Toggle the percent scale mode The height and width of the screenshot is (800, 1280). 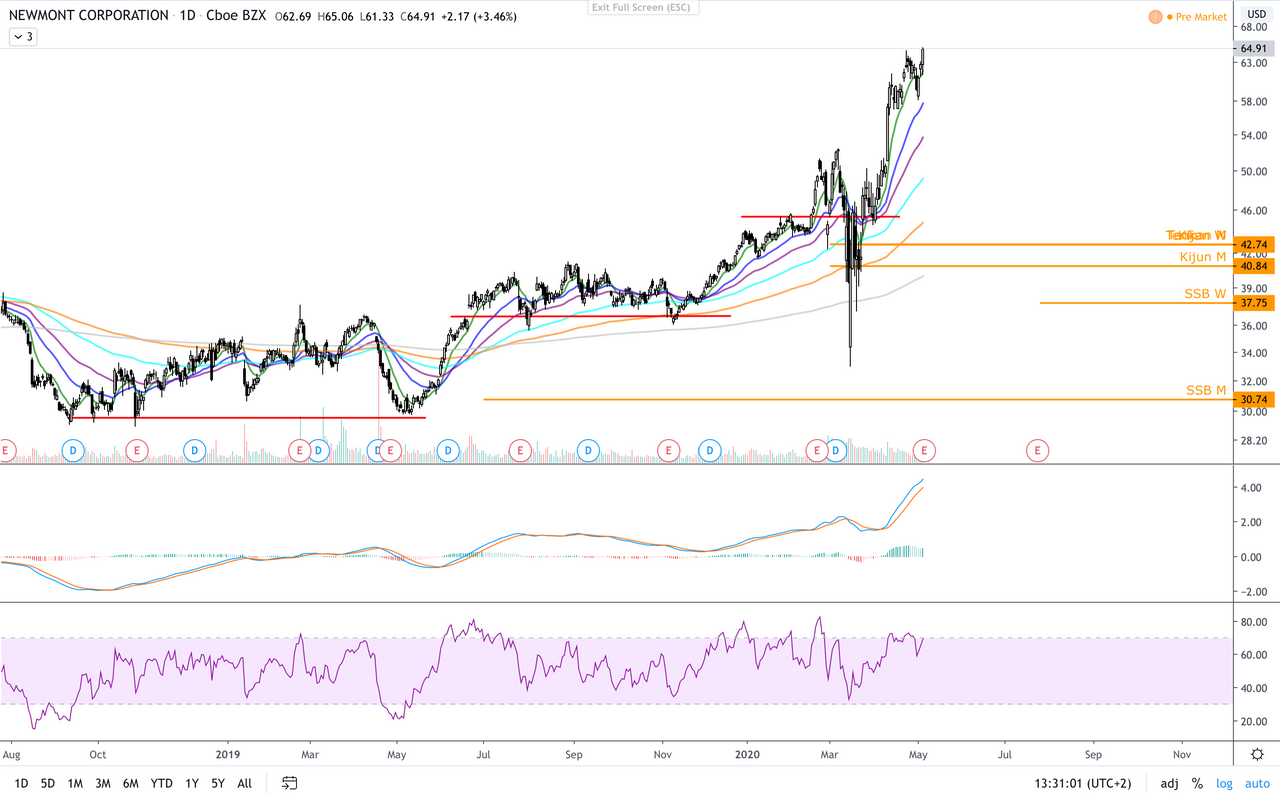pyautogui.click(x=1196, y=783)
